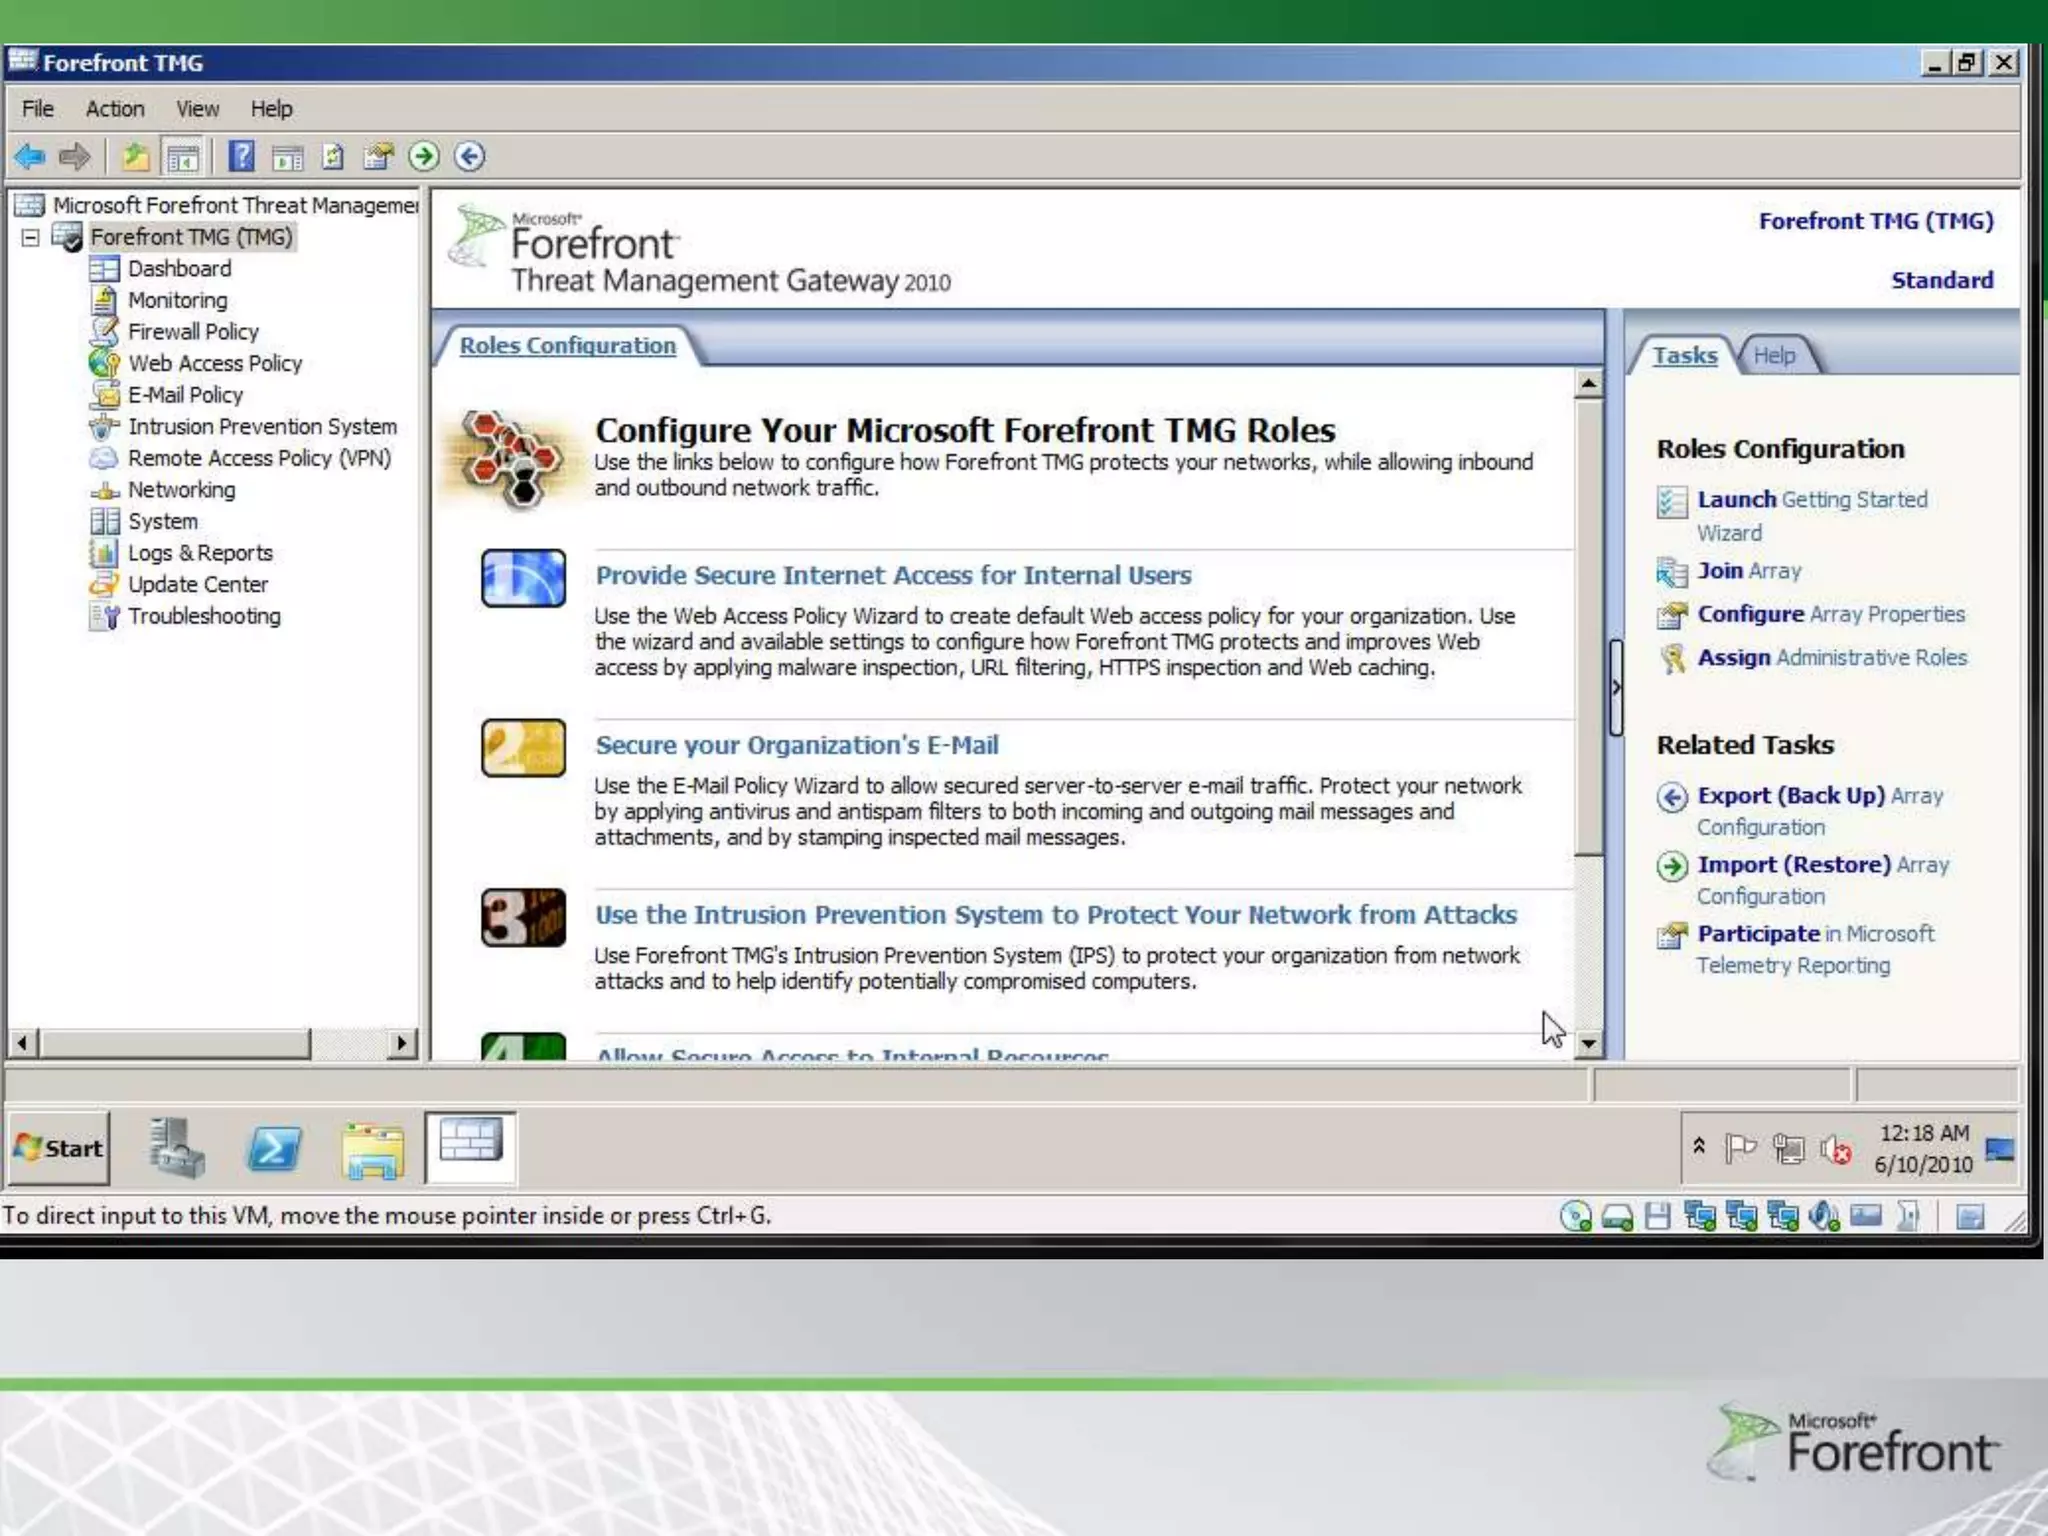Image resolution: width=2048 pixels, height=1536 pixels.
Task: Click Windows PowerShell taskbar icon
Action: tap(274, 1148)
